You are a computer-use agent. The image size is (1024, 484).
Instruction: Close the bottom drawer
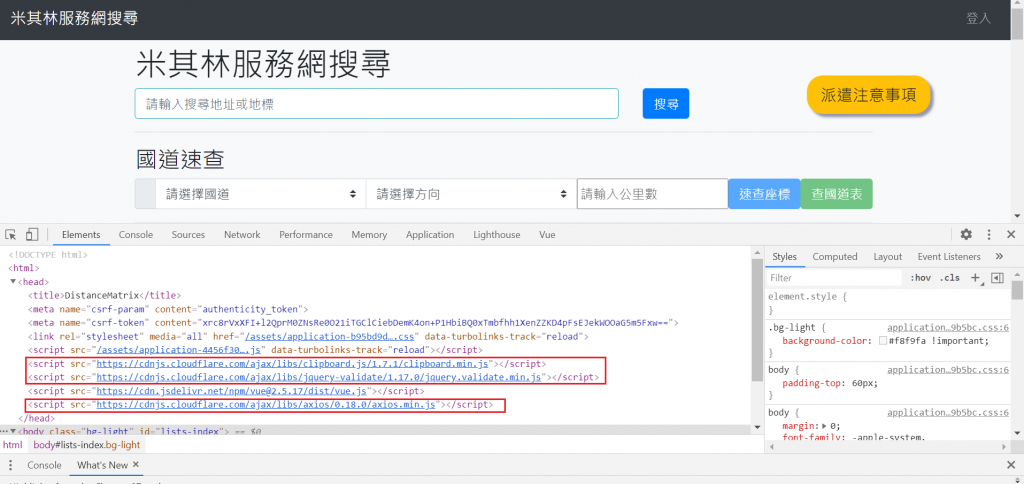(x=1011, y=465)
